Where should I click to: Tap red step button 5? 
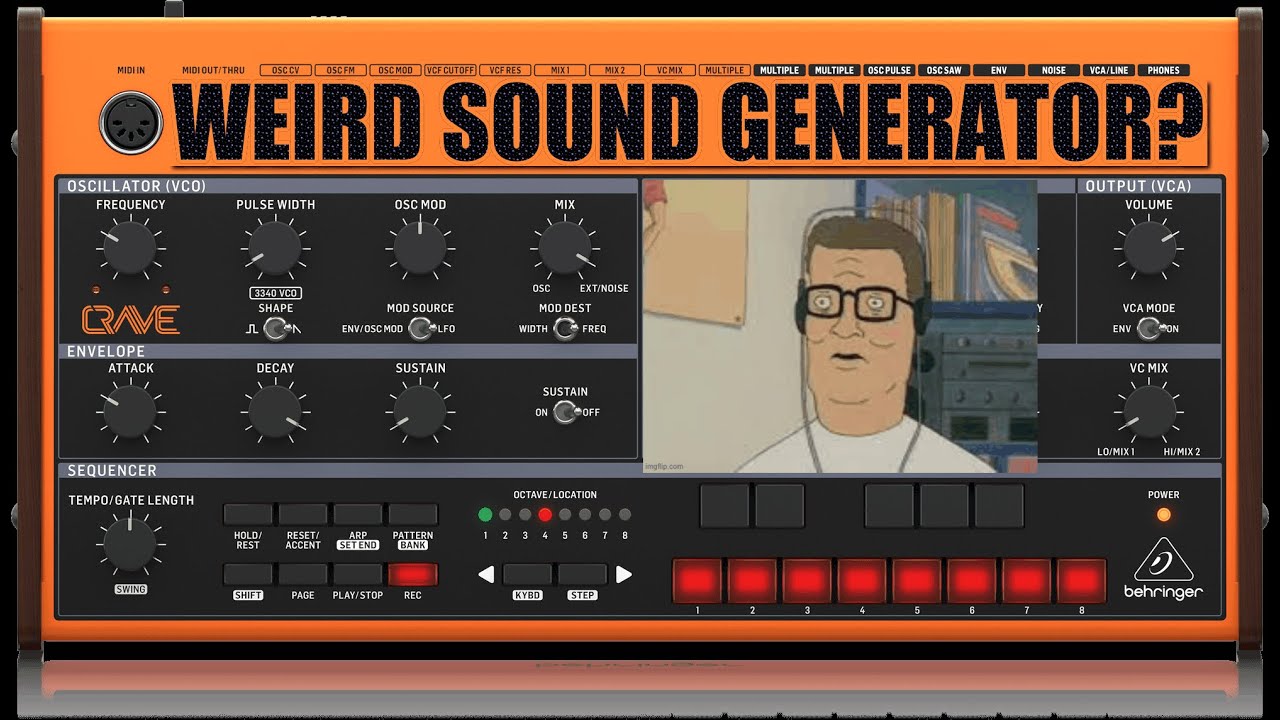tap(917, 581)
